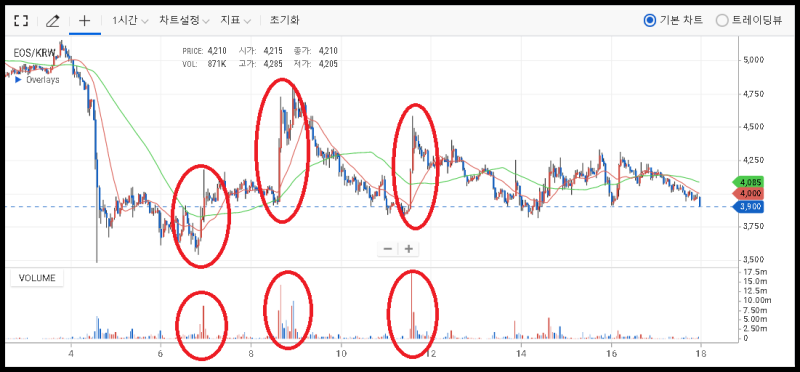This screenshot has width=800, height=372.
Task: Click the VOLUME panel label
Action: coord(37,278)
